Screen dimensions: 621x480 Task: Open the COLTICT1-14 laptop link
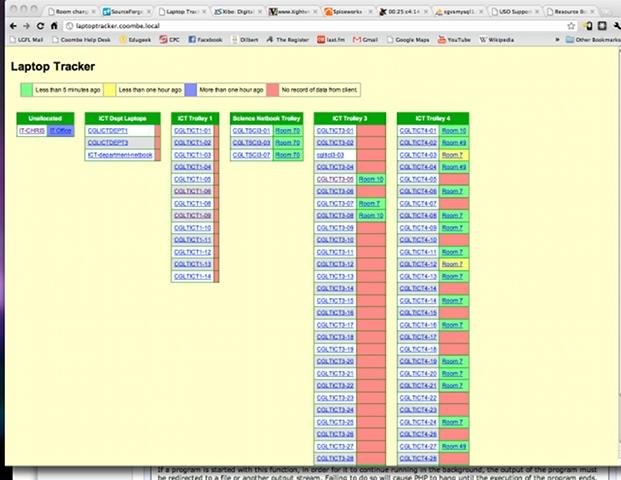pyautogui.click(x=192, y=276)
